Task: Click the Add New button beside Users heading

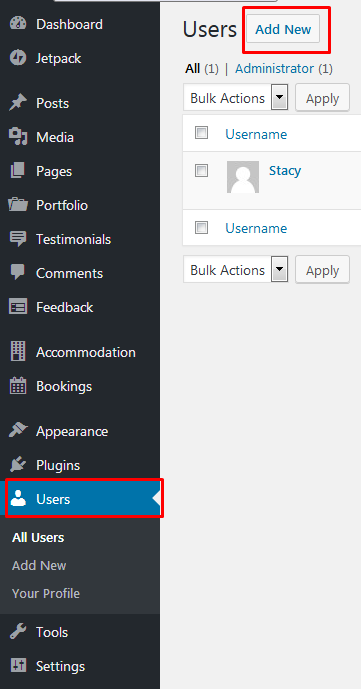Action: coord(283,29)
